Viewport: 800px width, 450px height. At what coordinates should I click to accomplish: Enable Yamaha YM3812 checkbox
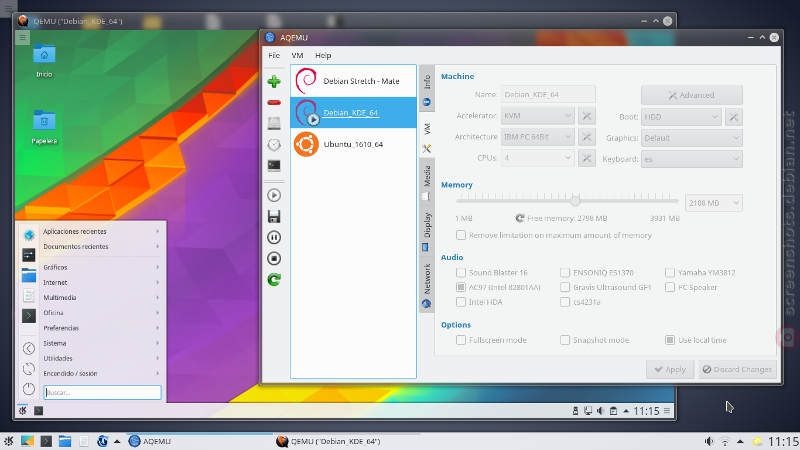click(x=670, y=272)
